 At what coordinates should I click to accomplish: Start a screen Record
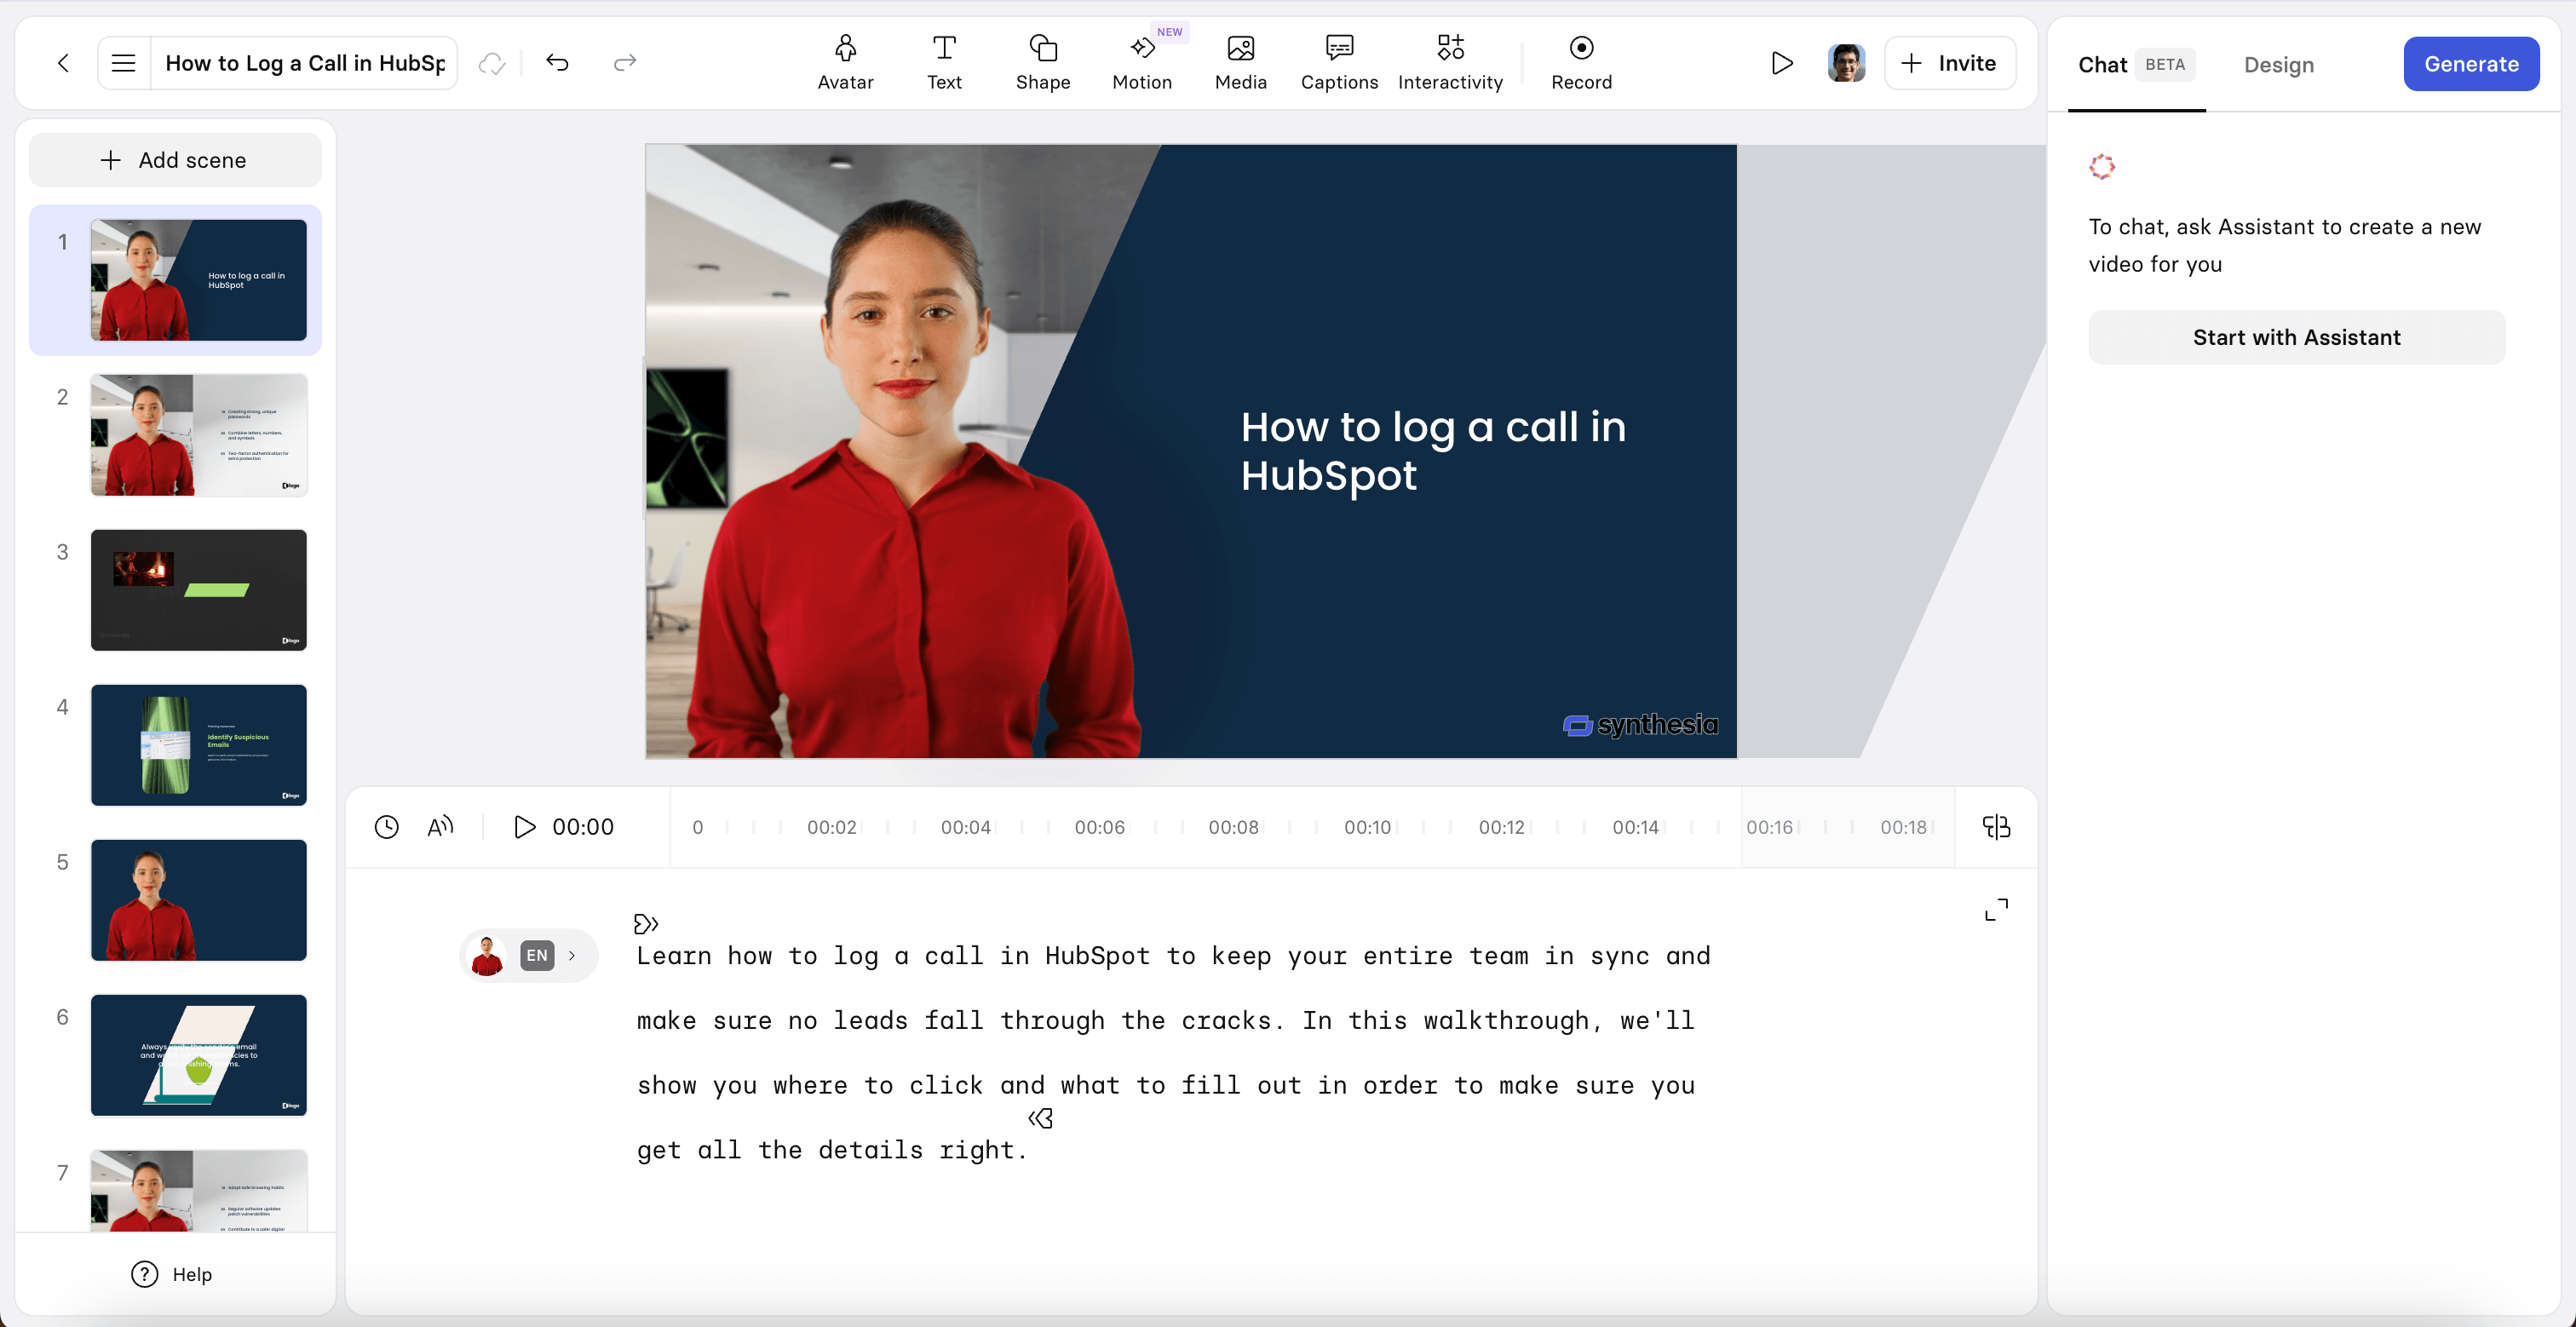click(1581, 62)
